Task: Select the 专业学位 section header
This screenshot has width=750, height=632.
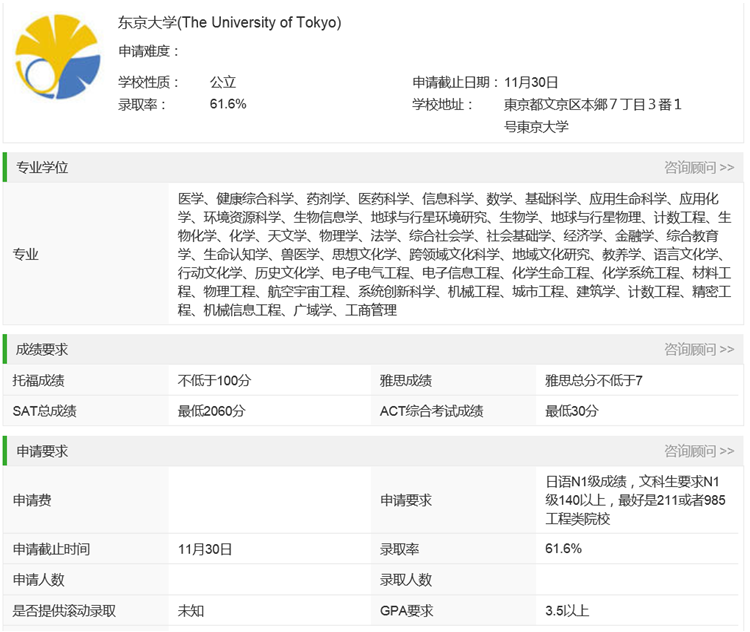Action: pyautogui.click(x=373, y=167)
